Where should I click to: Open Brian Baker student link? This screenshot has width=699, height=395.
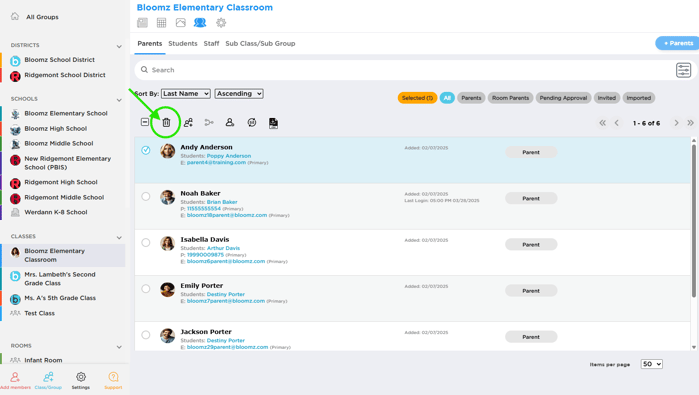point(222,202)
